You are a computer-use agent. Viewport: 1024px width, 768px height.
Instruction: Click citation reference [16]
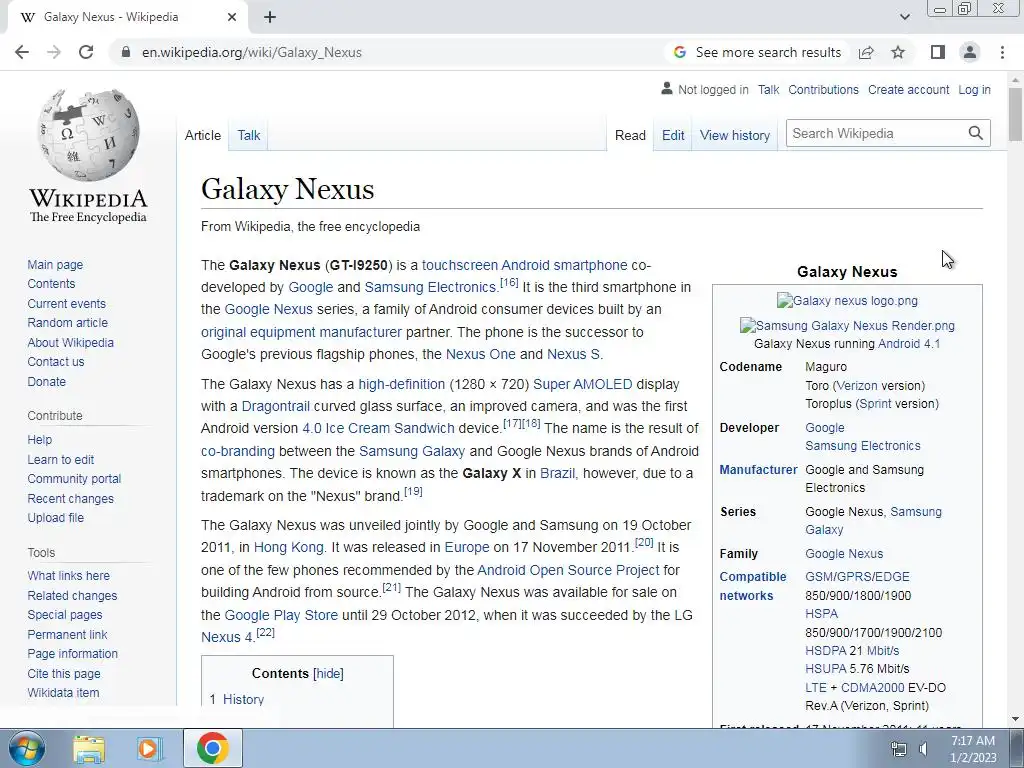click(509, 283)
